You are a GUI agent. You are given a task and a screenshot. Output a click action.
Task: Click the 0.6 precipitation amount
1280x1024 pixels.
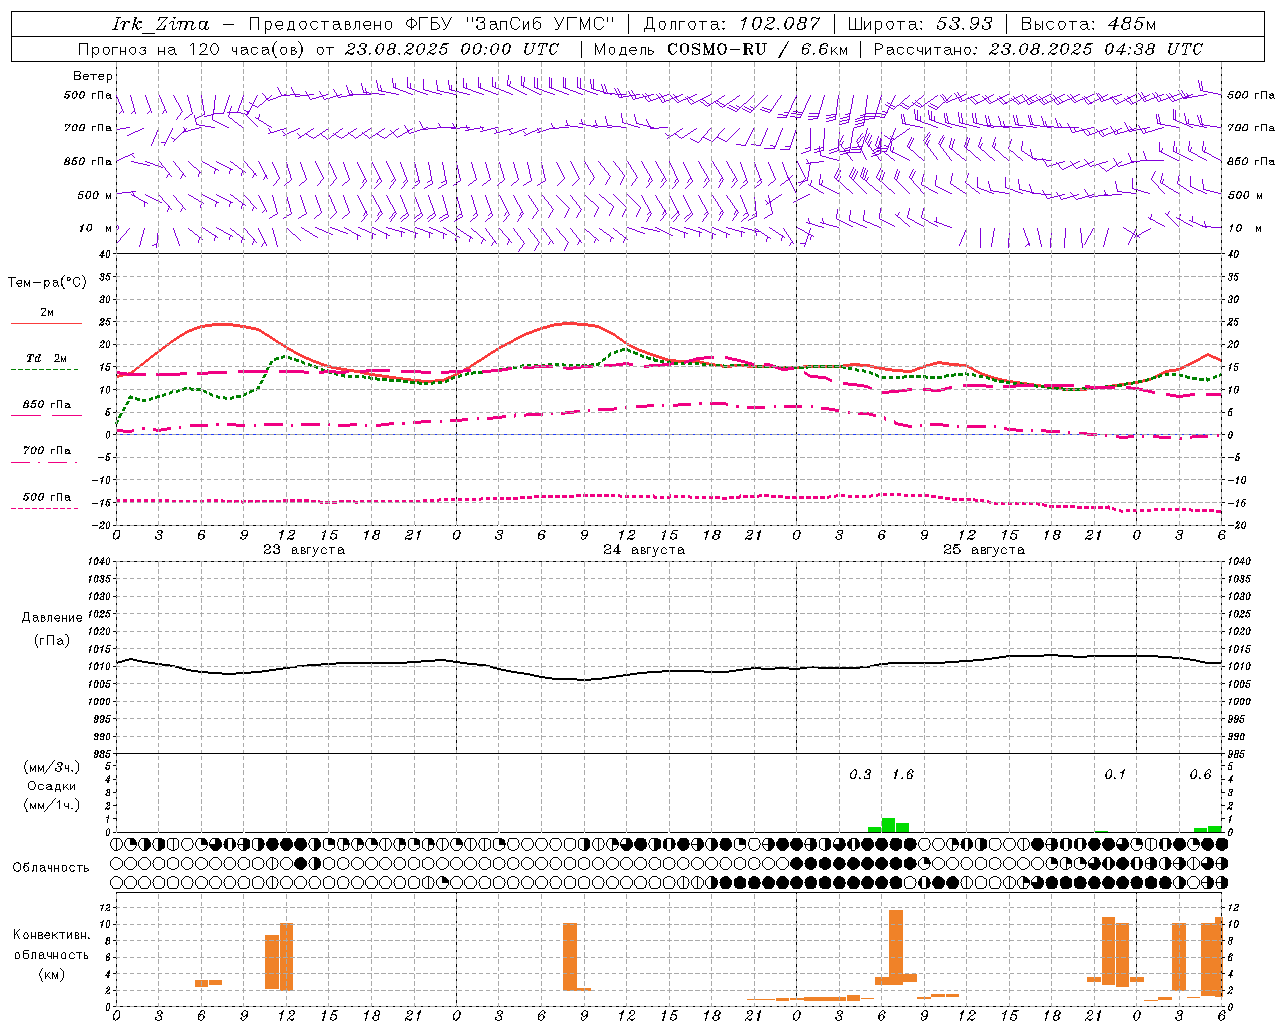pyautogui.click(x=1200, y=775)
